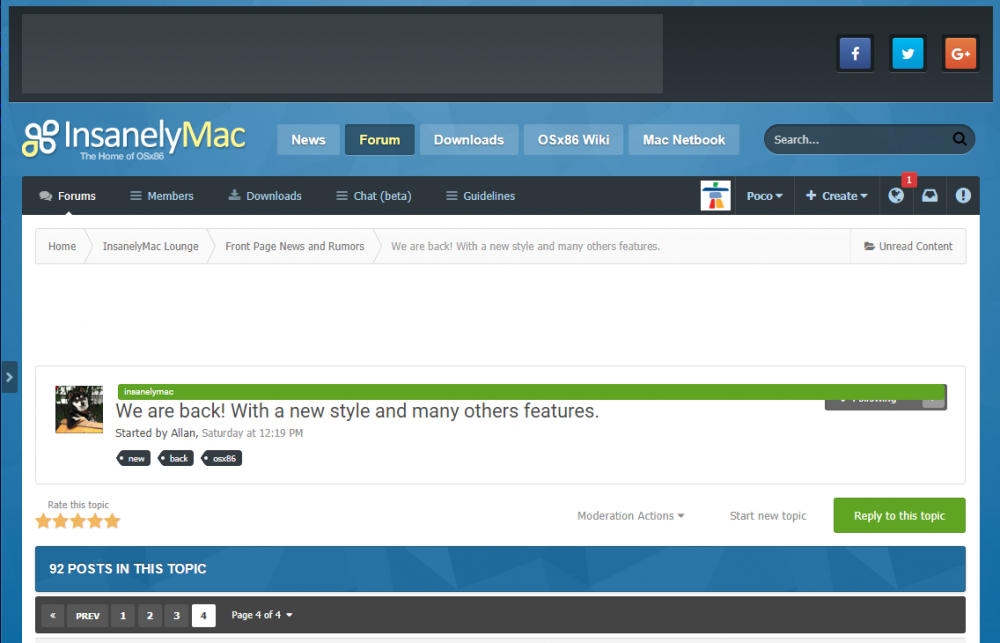Rate the topic with first star

tap(43, 521)
